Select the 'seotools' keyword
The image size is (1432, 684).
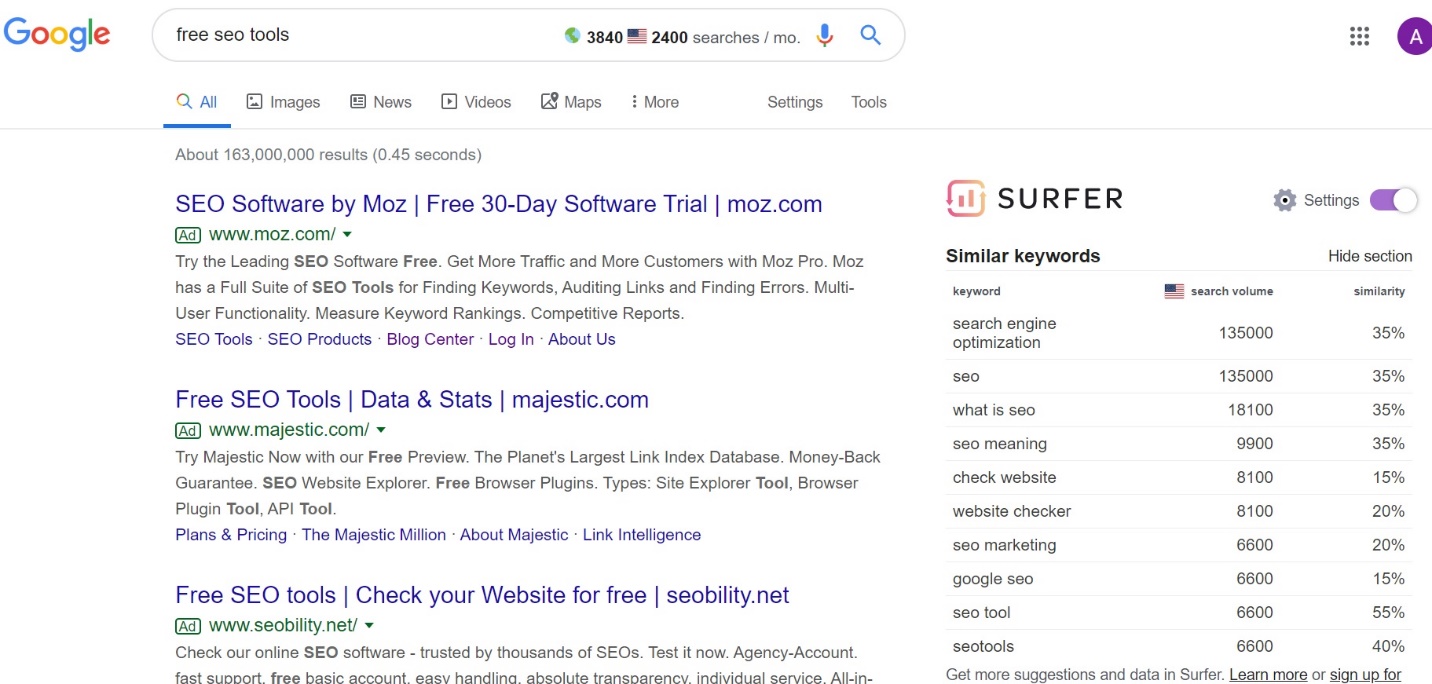point(983,647)
